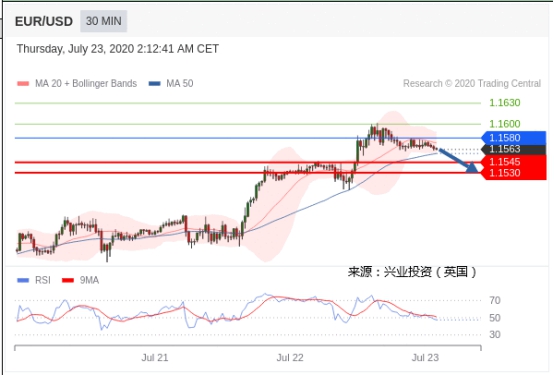Toggle the 9MA legend entry
Viewport: 554px width, 376px height.
[x=81, y=280]
